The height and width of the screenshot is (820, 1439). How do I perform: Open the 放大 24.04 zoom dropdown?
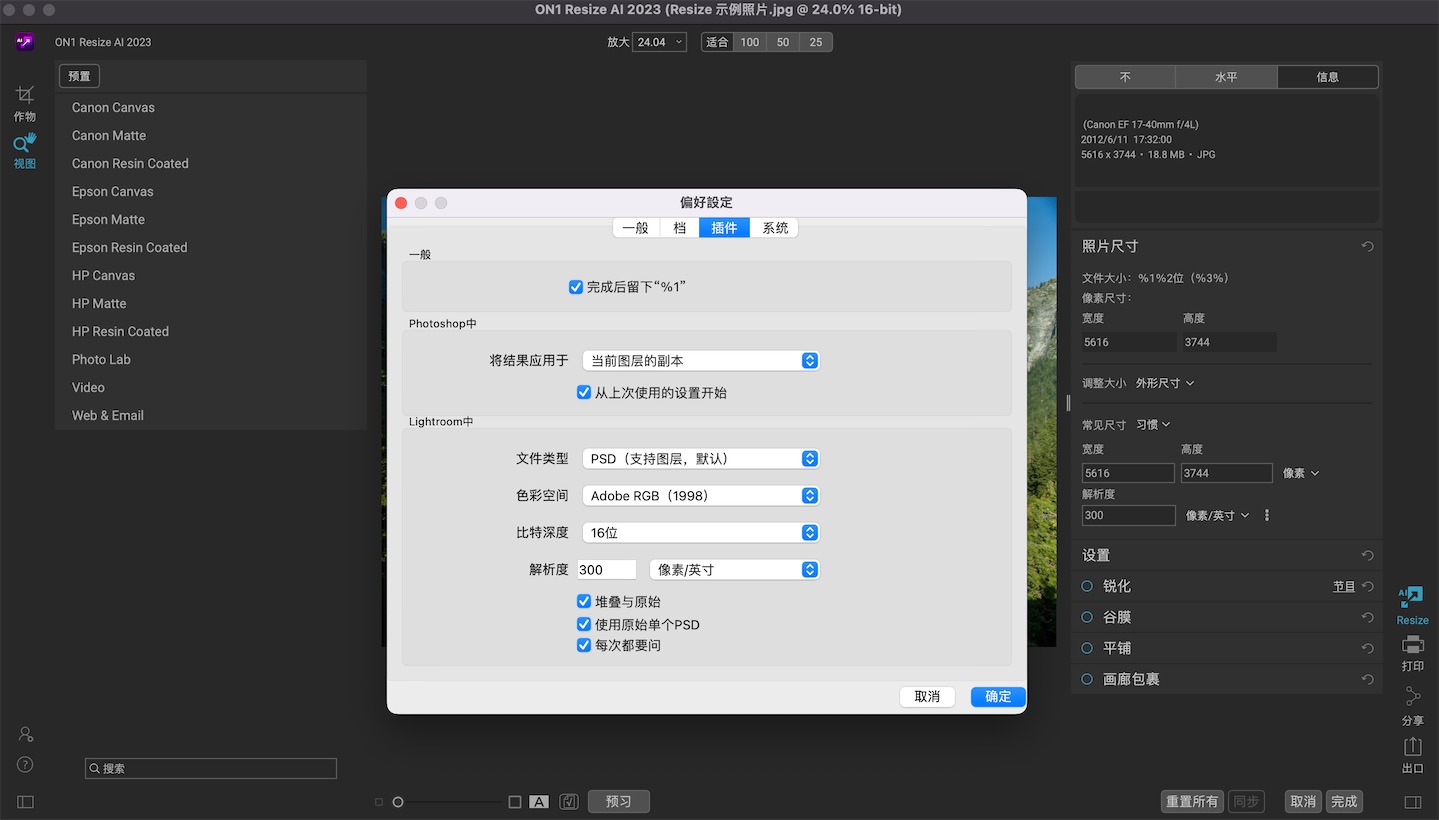[x=660, y=42]
